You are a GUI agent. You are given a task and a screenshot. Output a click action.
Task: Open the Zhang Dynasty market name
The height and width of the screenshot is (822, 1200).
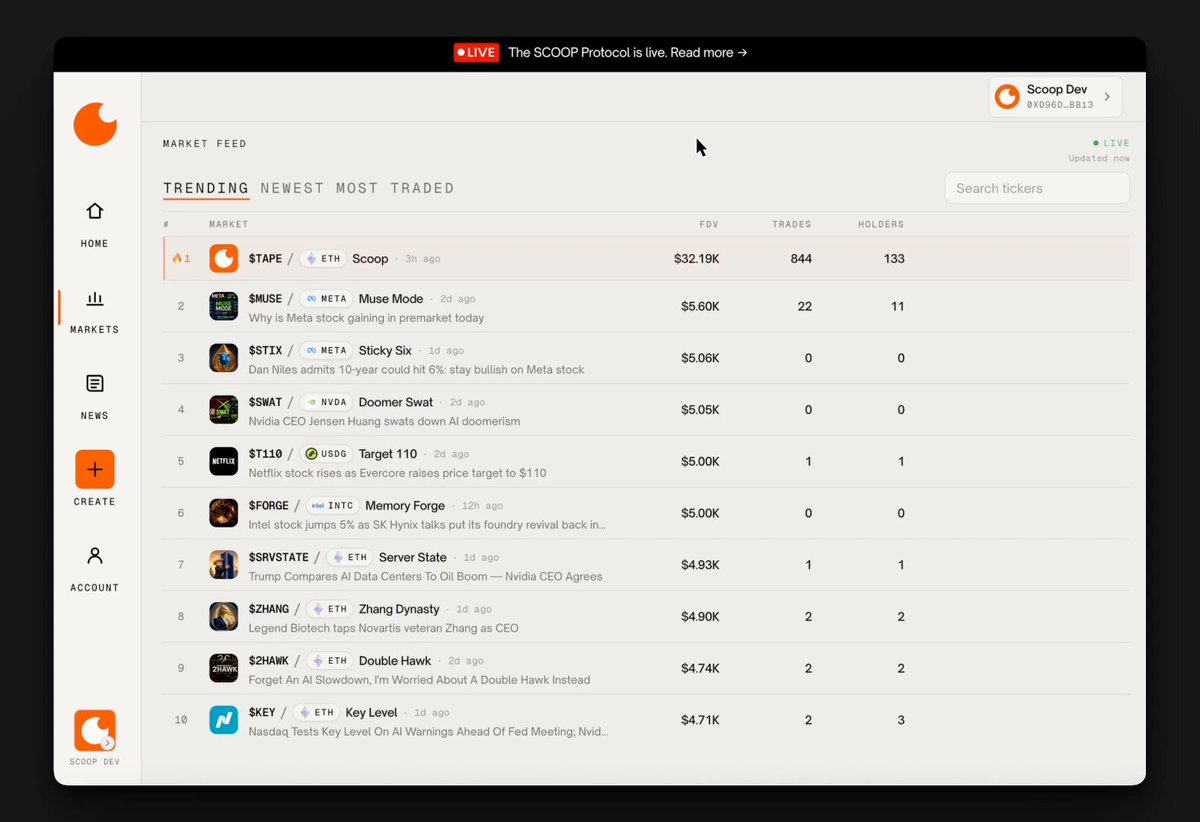point(399,609)
